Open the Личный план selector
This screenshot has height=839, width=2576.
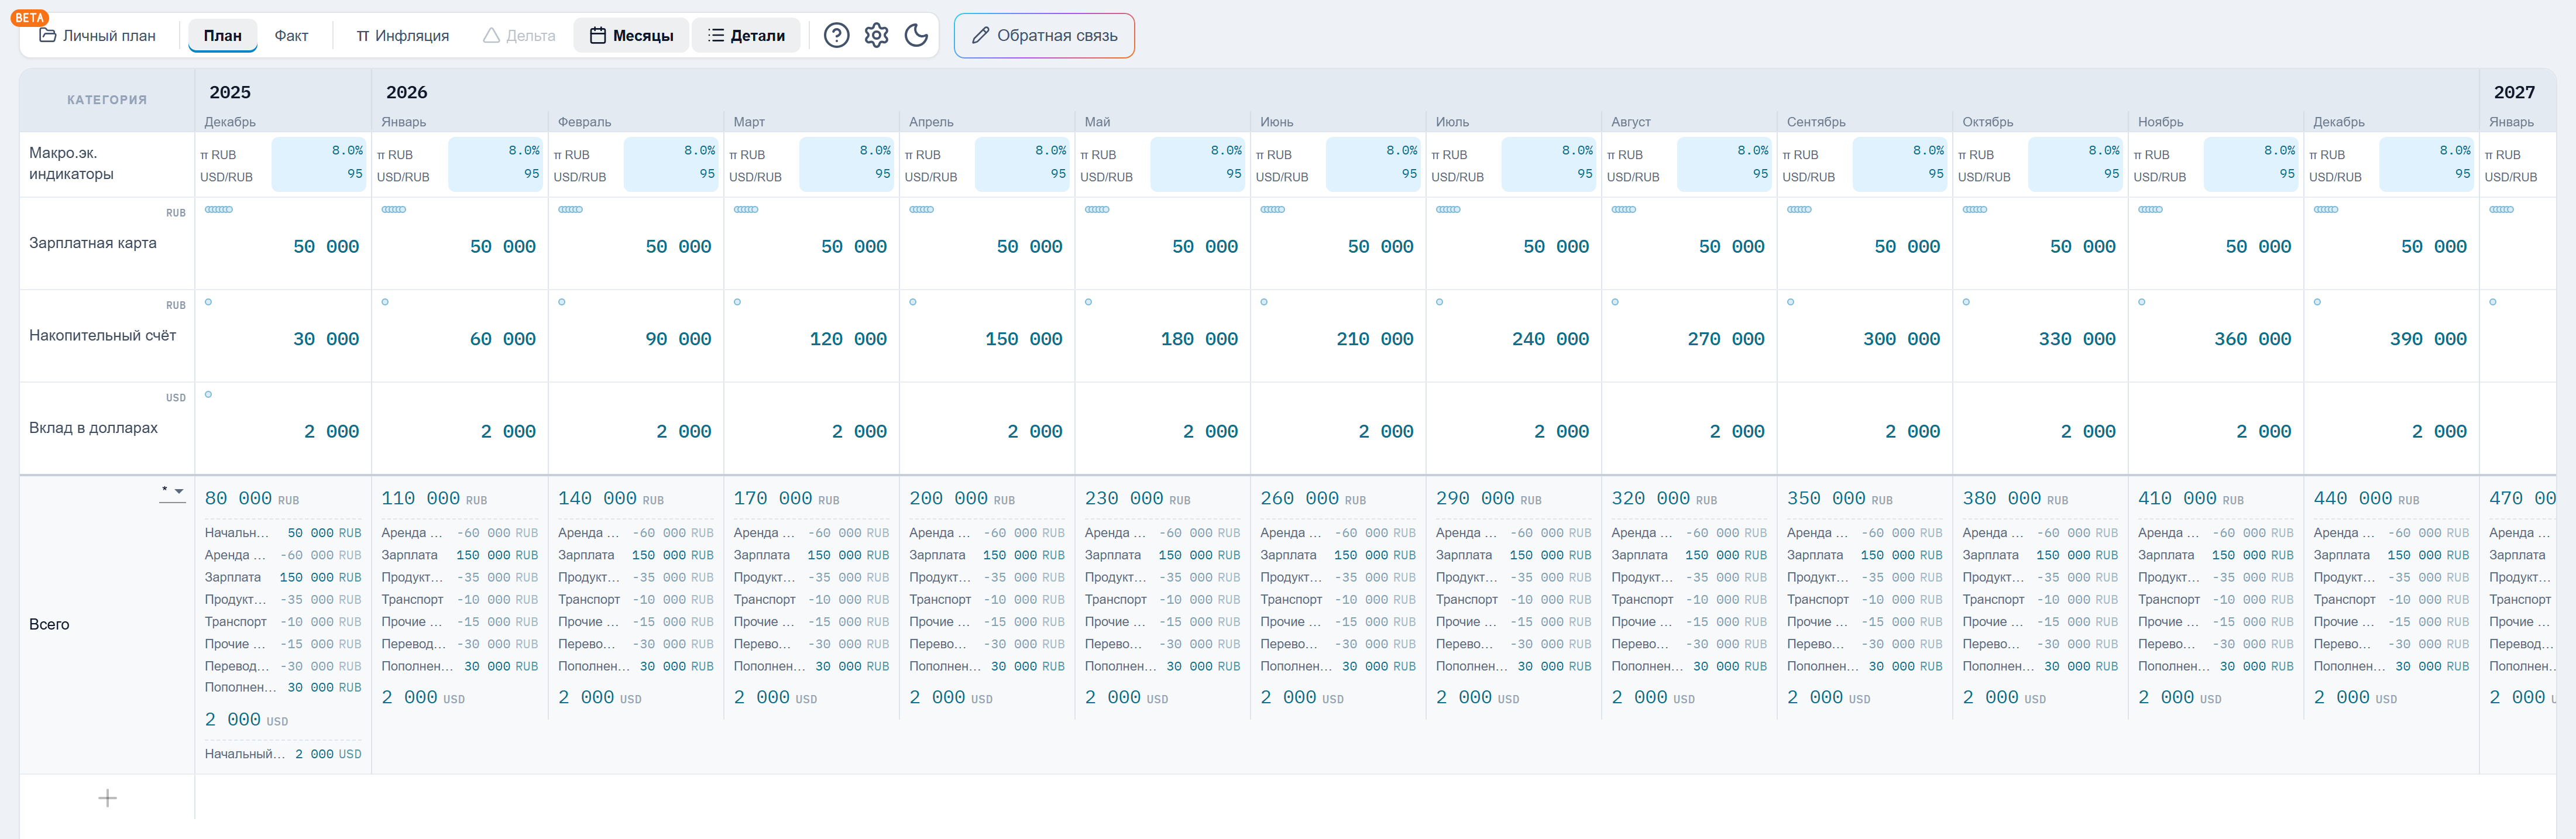point(98,36)
